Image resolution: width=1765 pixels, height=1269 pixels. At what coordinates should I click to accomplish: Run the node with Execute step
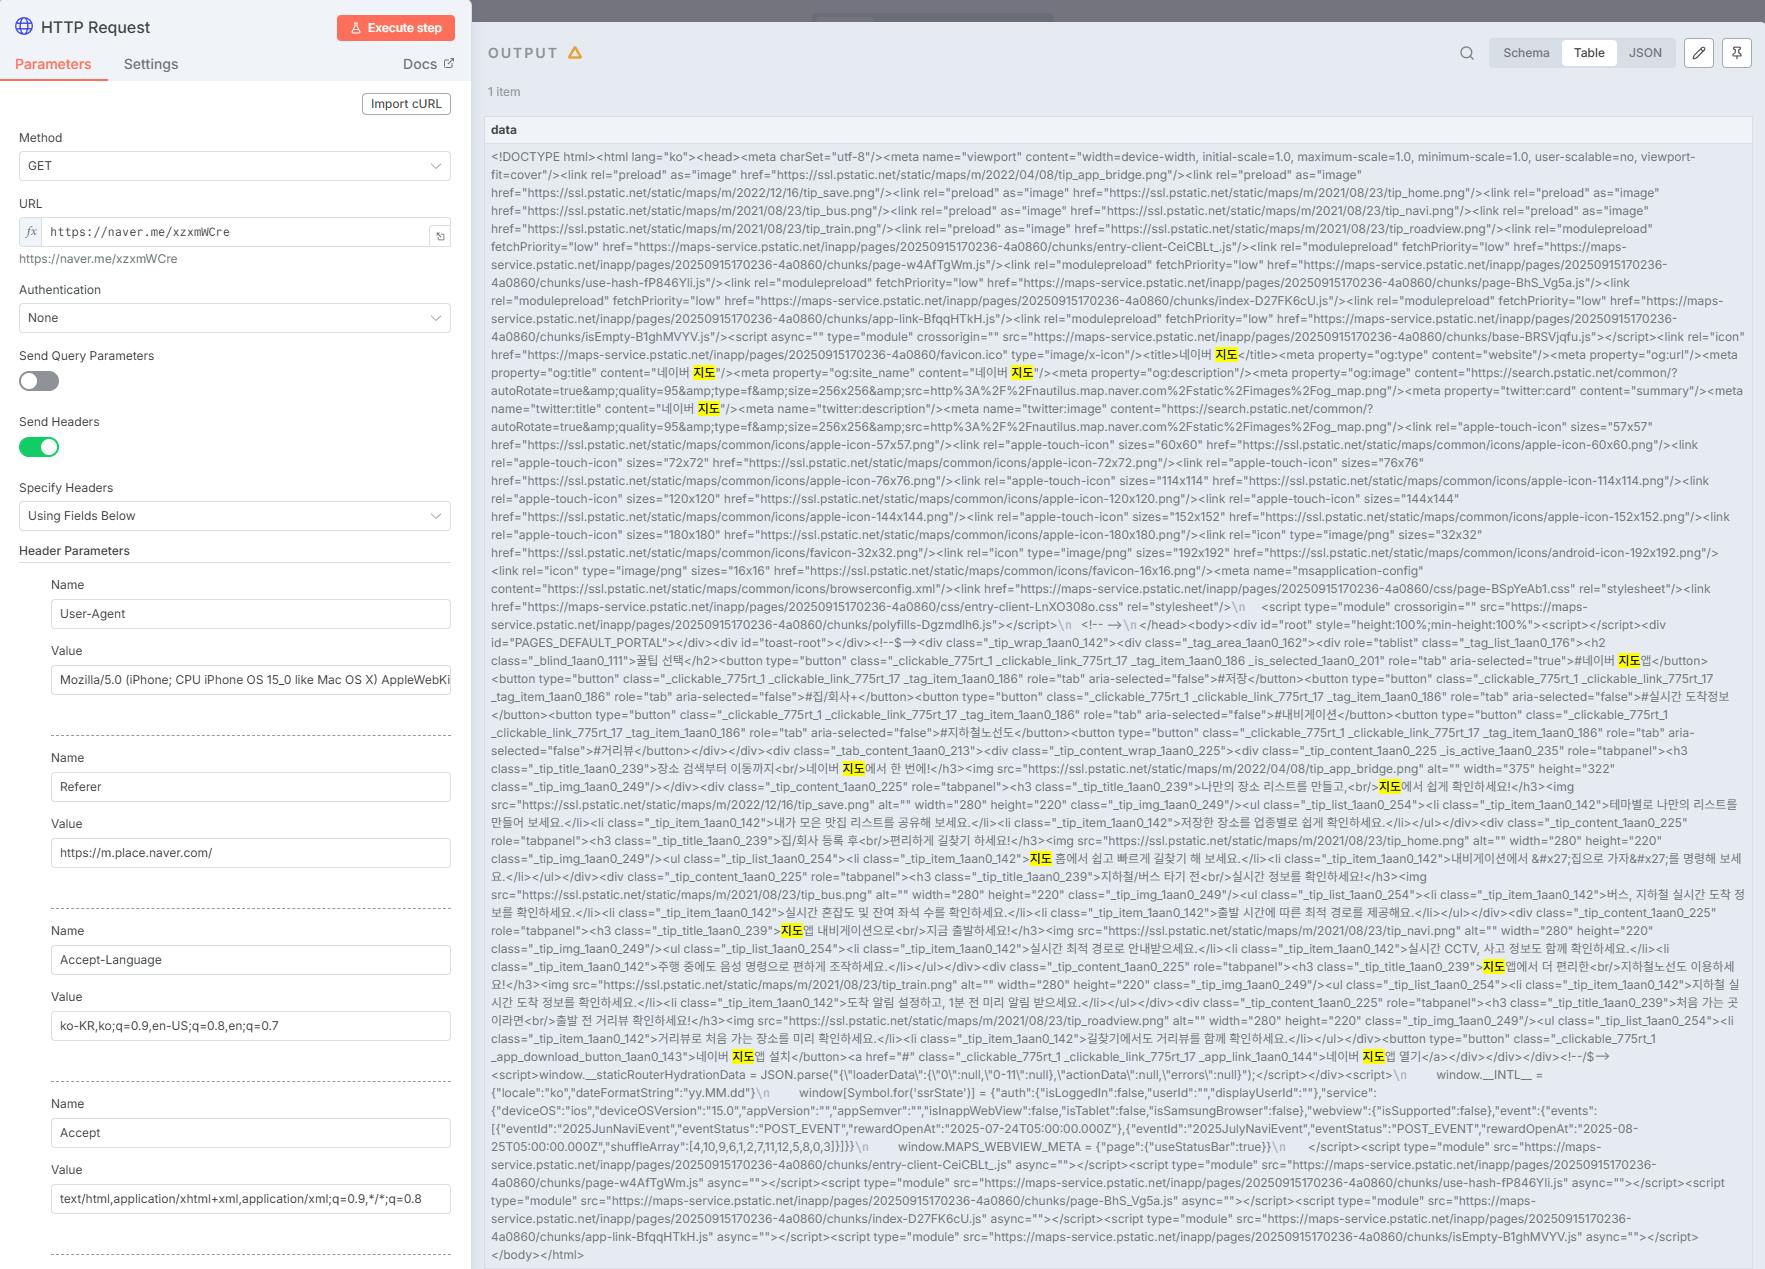[396, 28]
